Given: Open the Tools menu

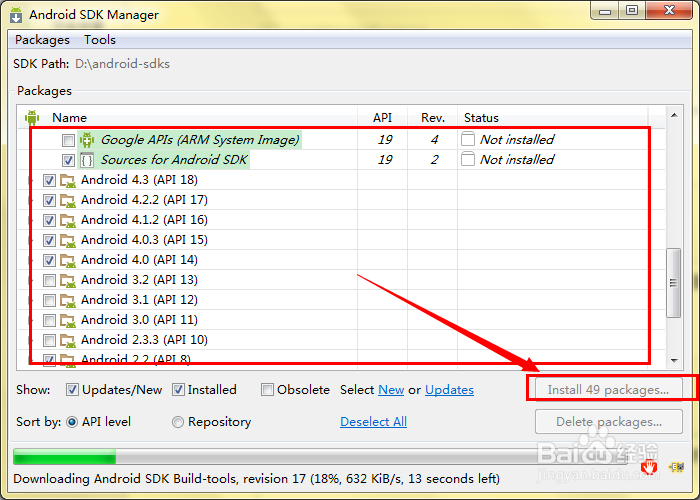Looking at the screenshot, I should [100, 40].
